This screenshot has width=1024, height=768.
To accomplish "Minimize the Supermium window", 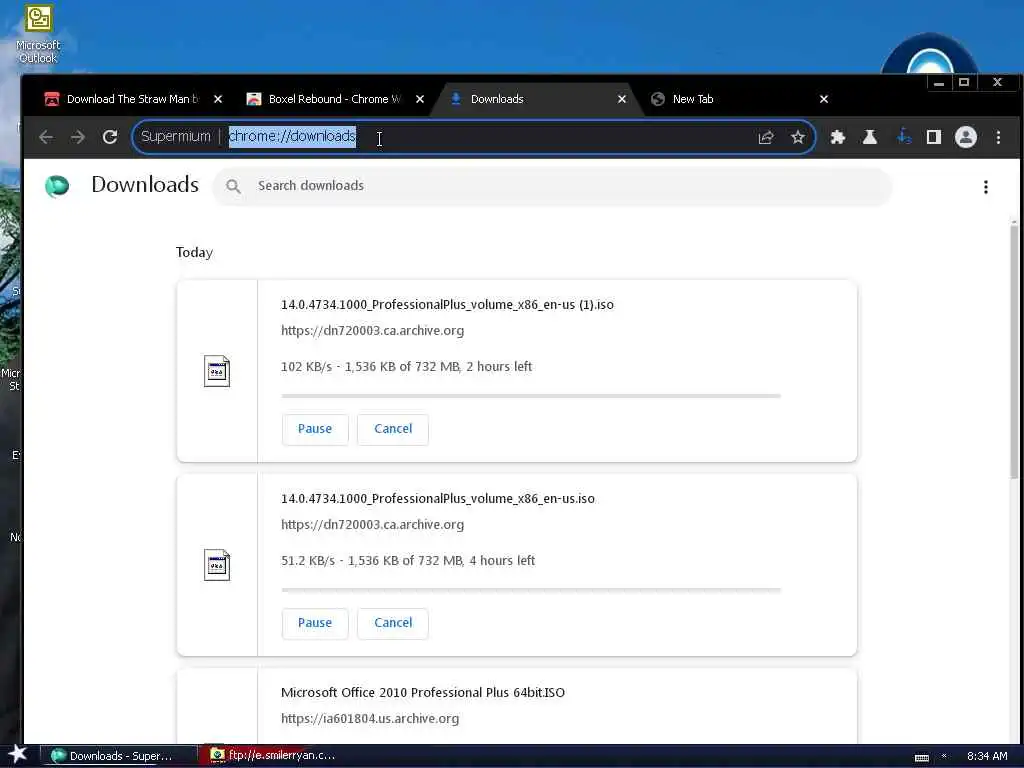I will pyautogui.click(x=938, y=83).
